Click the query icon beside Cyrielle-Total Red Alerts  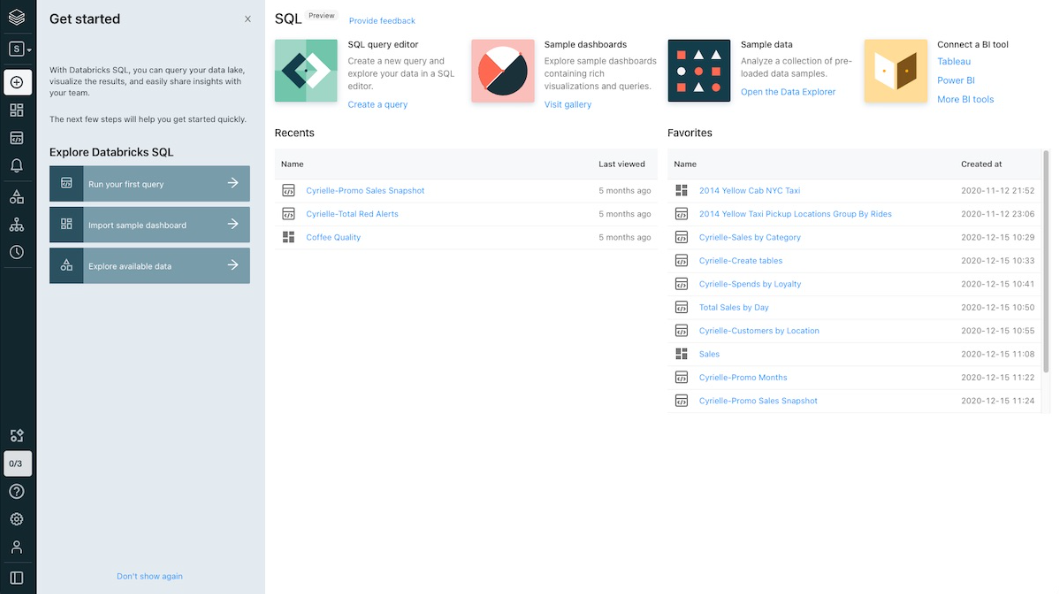point(288,214)
